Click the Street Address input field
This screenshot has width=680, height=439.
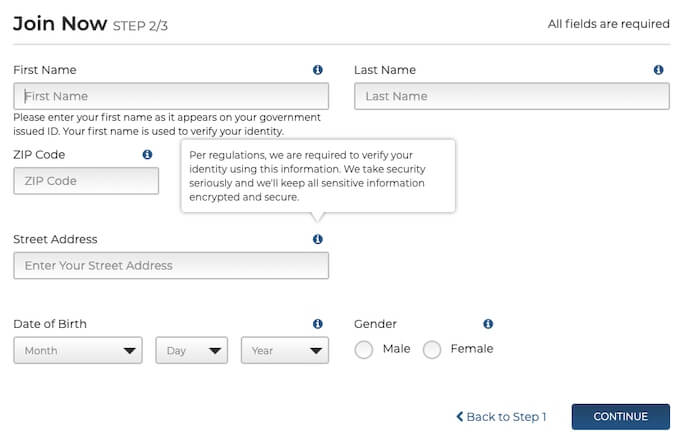click(171, 266)
